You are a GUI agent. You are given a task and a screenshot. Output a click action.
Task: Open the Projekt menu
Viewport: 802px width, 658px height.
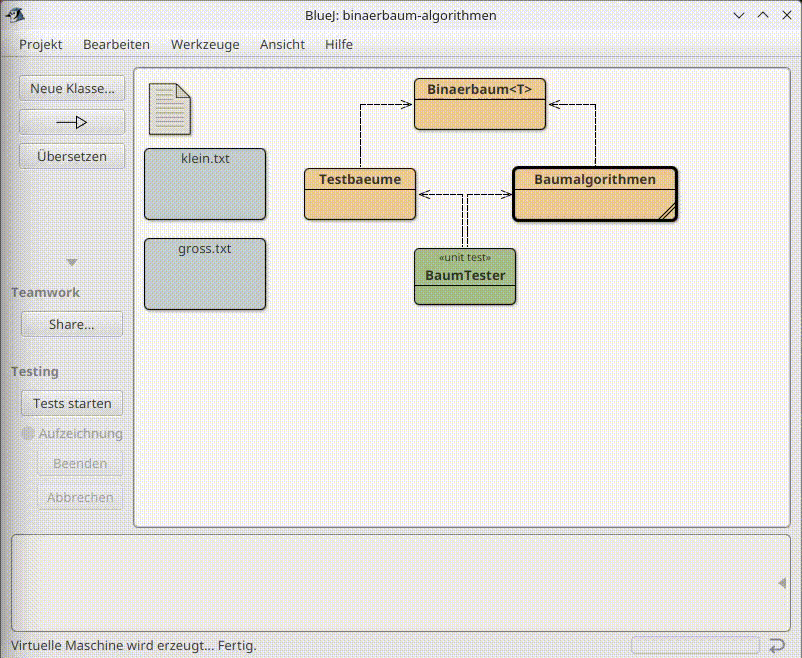click(x=41, y=45)
